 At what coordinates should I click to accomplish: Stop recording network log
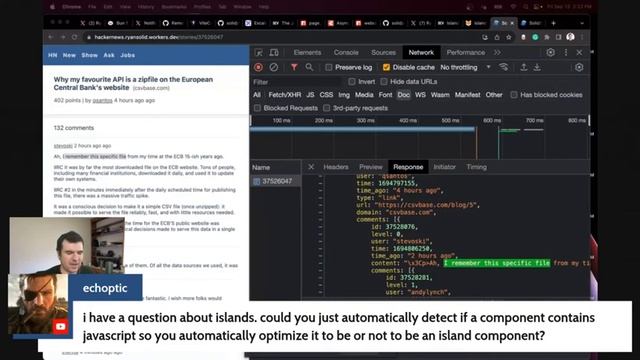pyautogui.click(x=258, y=67)
